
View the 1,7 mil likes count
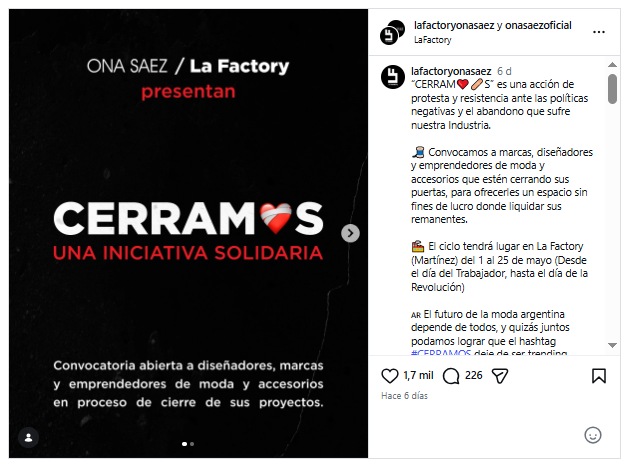coord(418,375)
